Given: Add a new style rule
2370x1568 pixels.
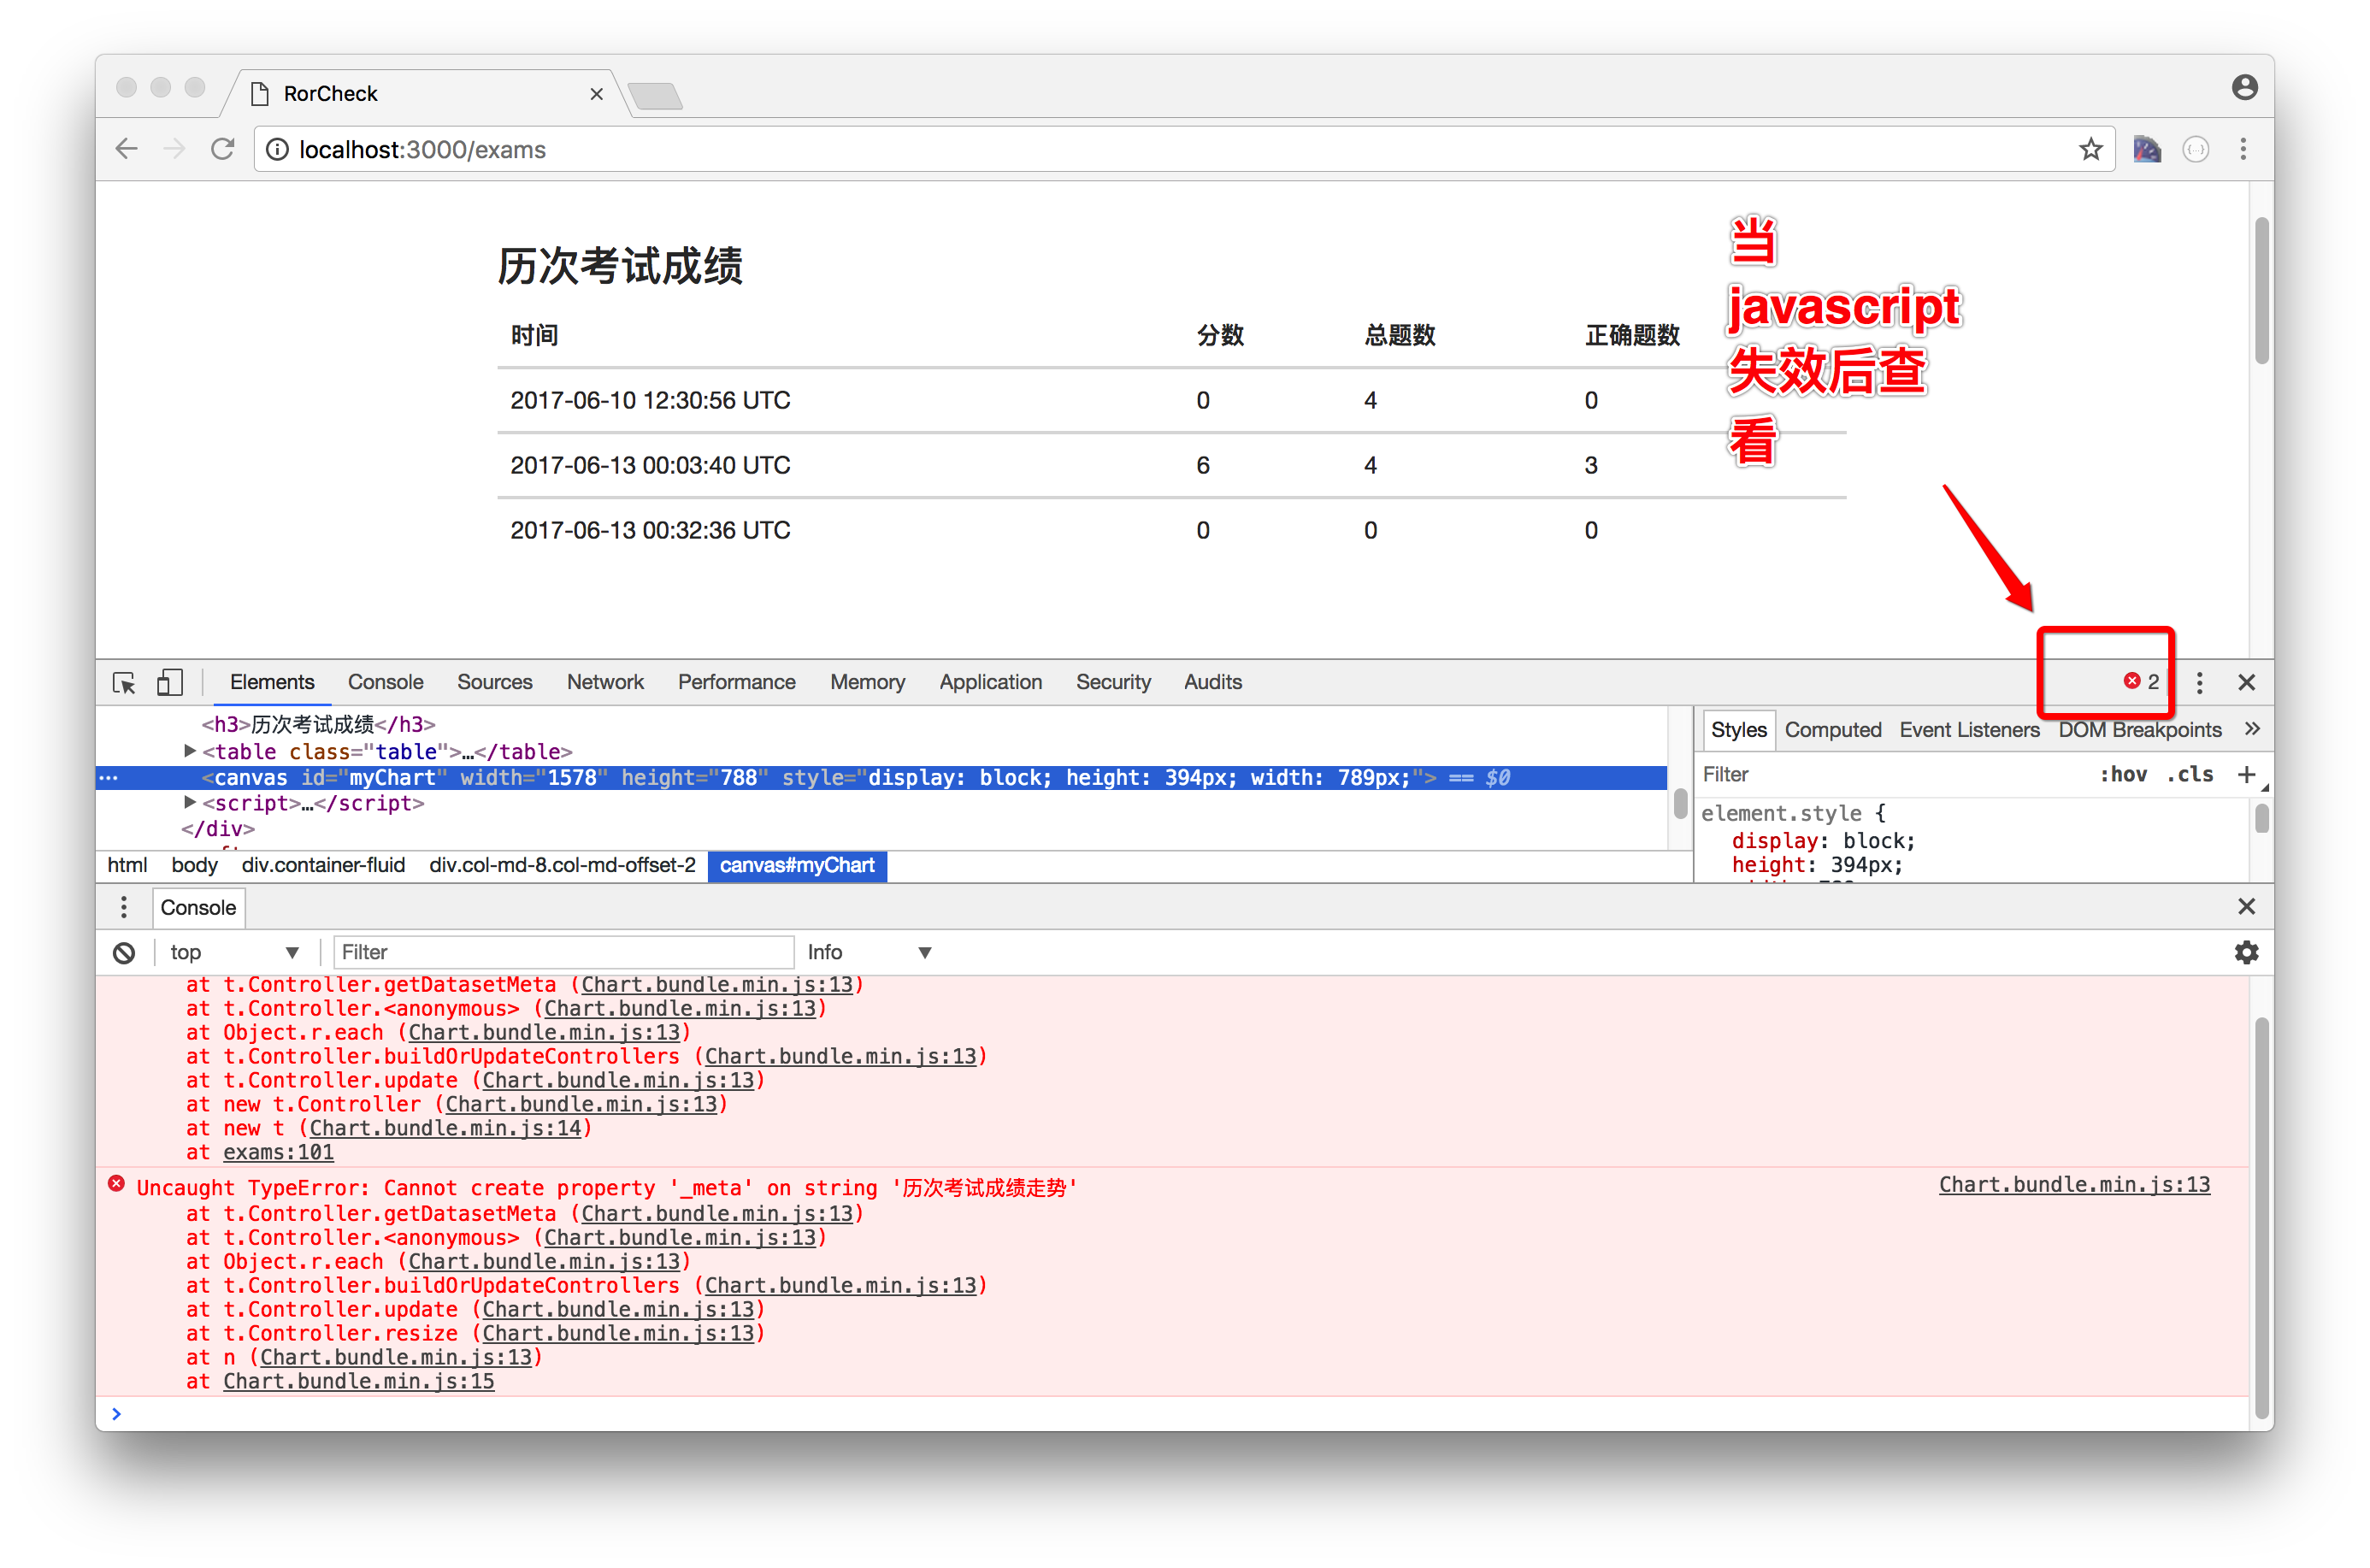Looking at the screenshot, I should click(x=2246, y=775).
